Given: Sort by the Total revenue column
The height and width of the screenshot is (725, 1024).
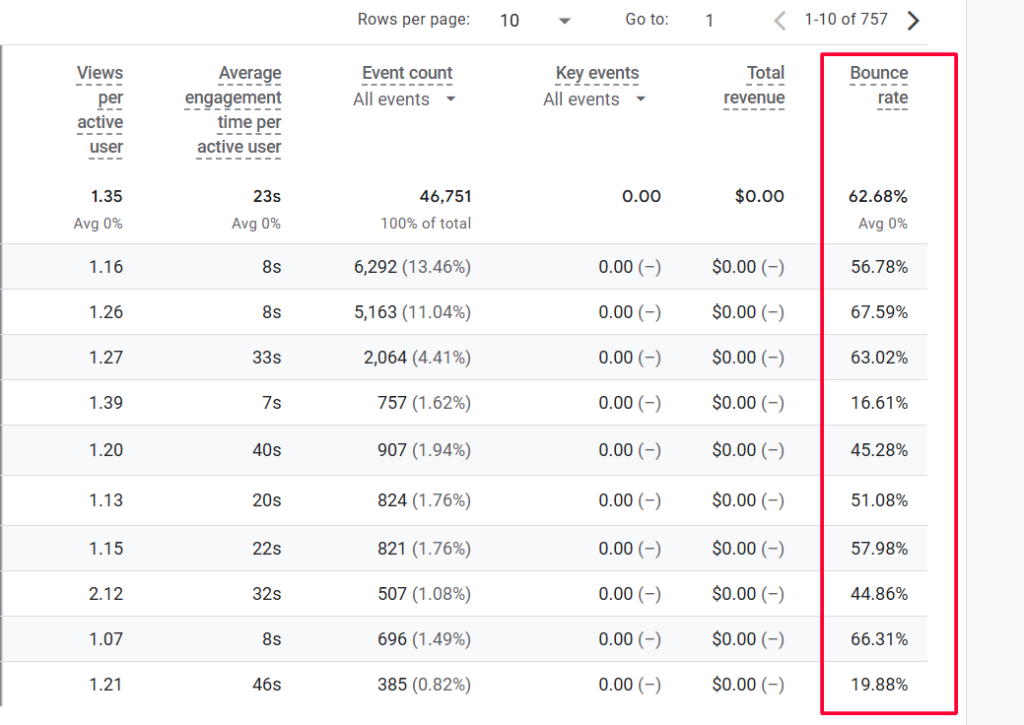Looking at the screenshot, I should (754, 86).
